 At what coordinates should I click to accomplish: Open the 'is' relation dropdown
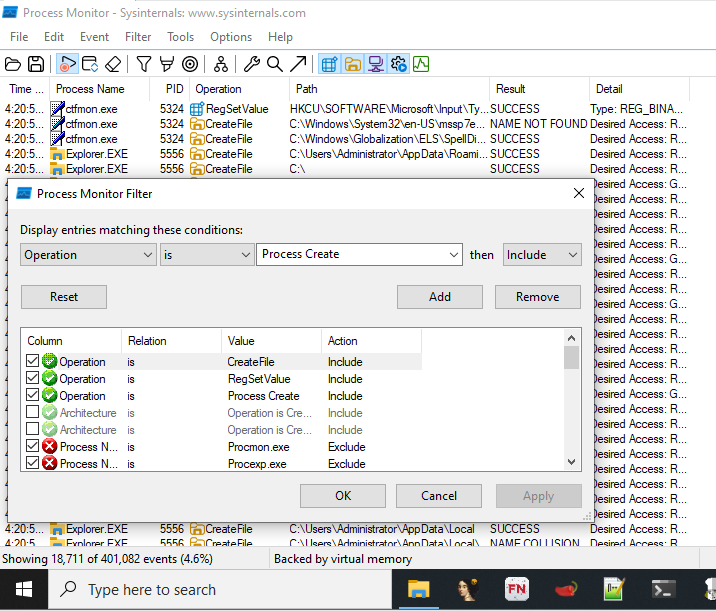(x=206, y=254)
